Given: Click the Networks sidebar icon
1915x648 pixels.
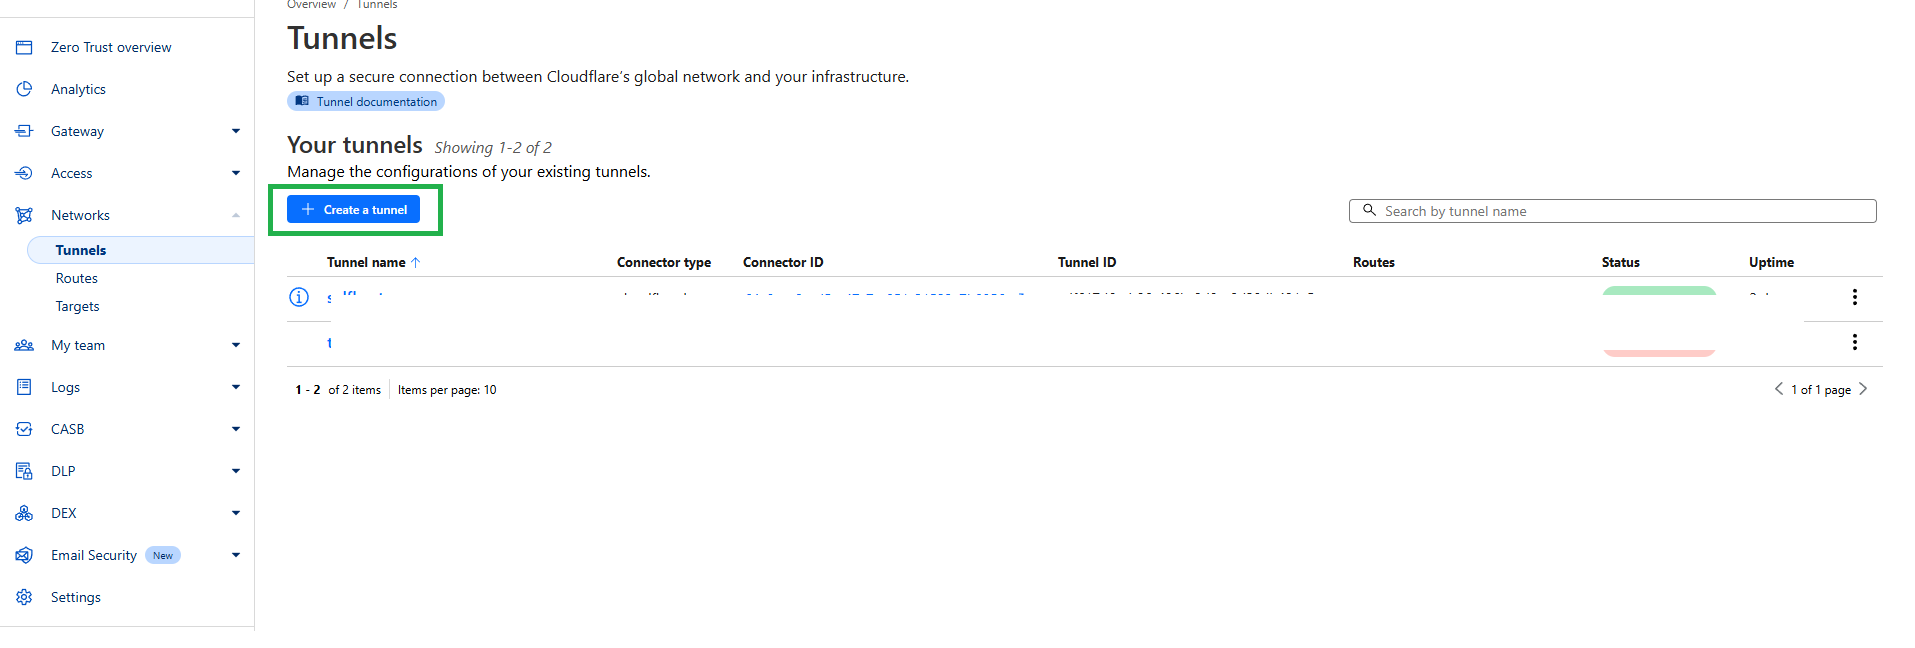Looking at the screenshot, I should click(x=24, y=215).
